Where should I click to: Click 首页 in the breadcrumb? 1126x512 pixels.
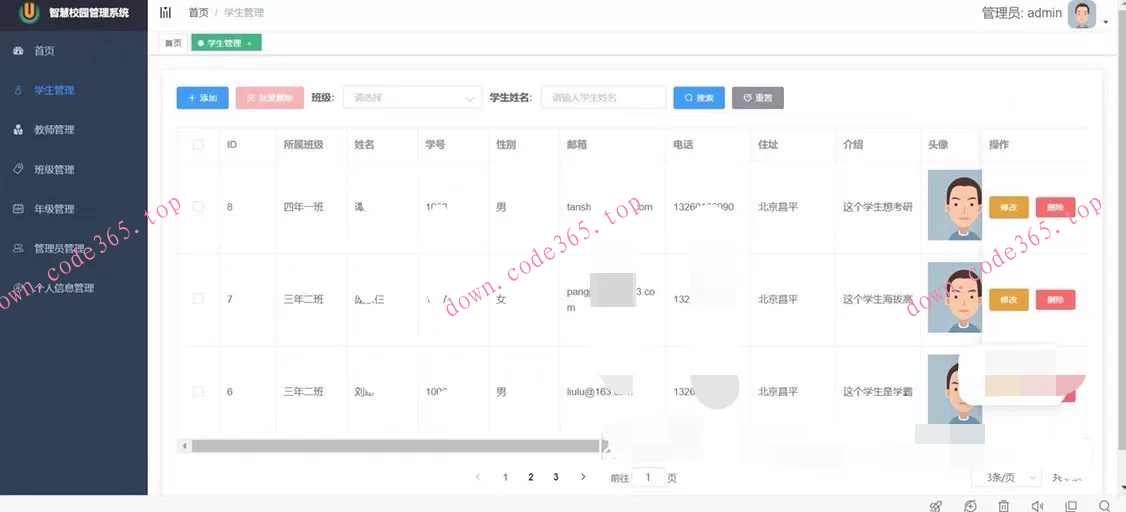[x=198, y=13]
